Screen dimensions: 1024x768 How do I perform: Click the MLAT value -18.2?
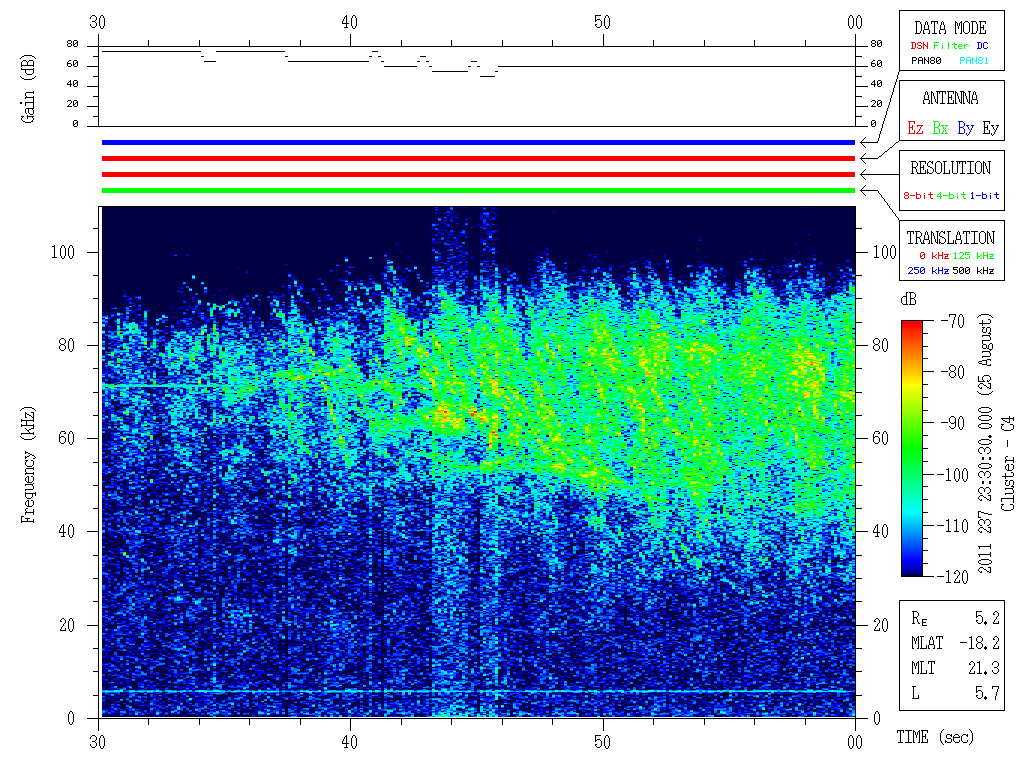979,643
